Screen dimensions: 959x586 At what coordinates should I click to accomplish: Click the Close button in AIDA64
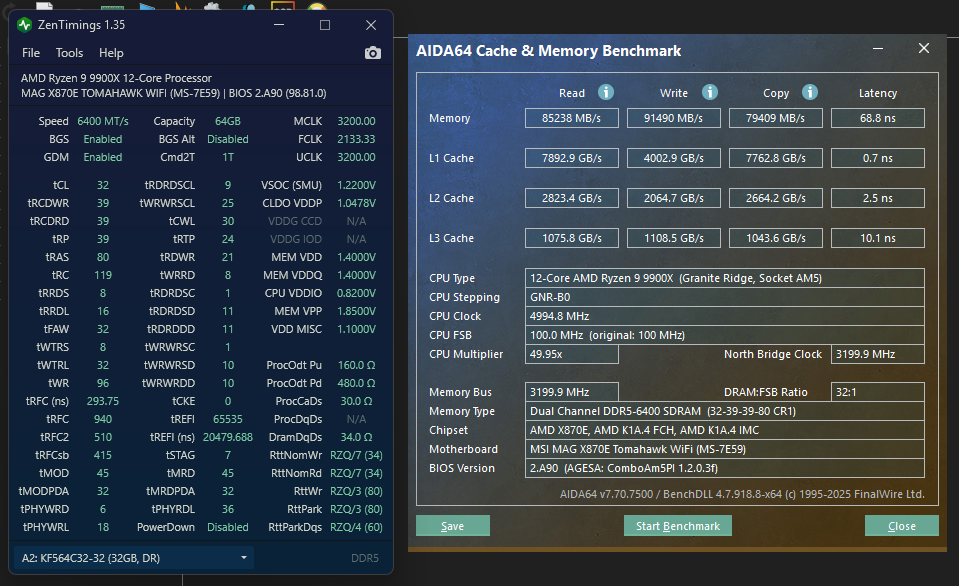(x=902, y=526)
